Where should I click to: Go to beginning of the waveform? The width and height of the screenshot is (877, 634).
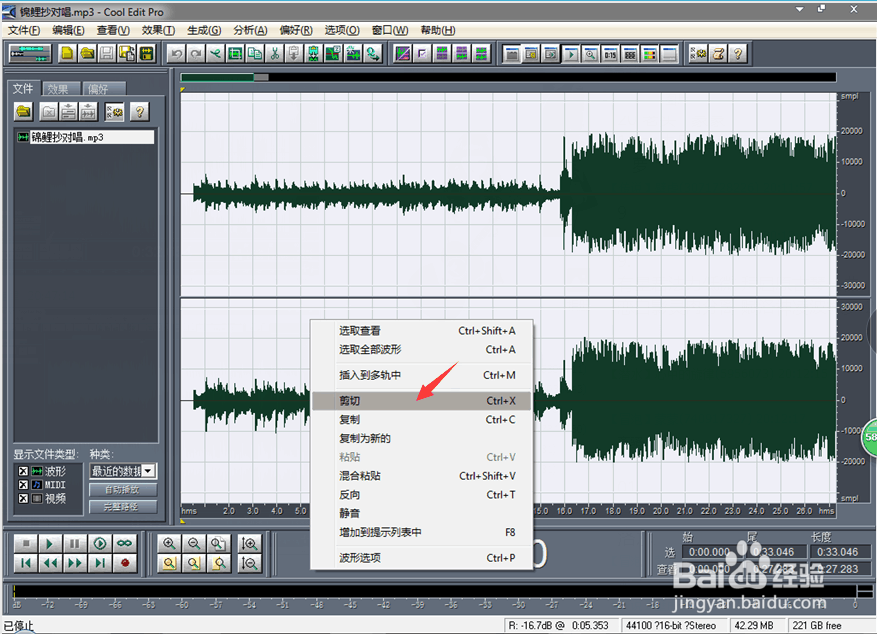26,563
